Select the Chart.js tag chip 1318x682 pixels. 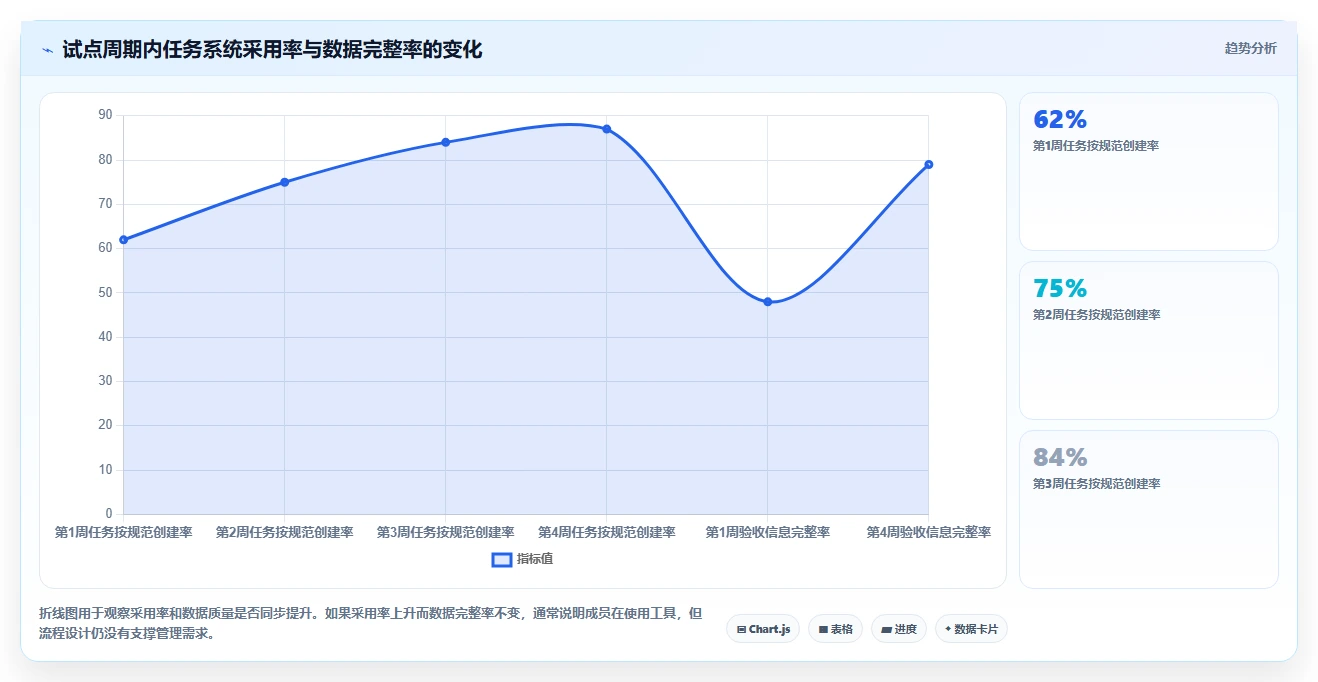(x=763, y=629)
